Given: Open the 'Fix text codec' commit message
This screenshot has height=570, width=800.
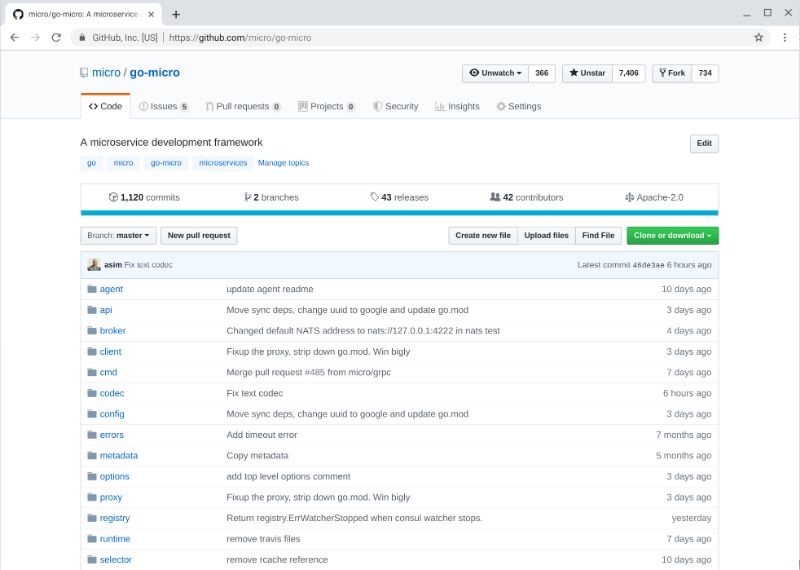Looking at the screenshot, I should tap(148, 265).
